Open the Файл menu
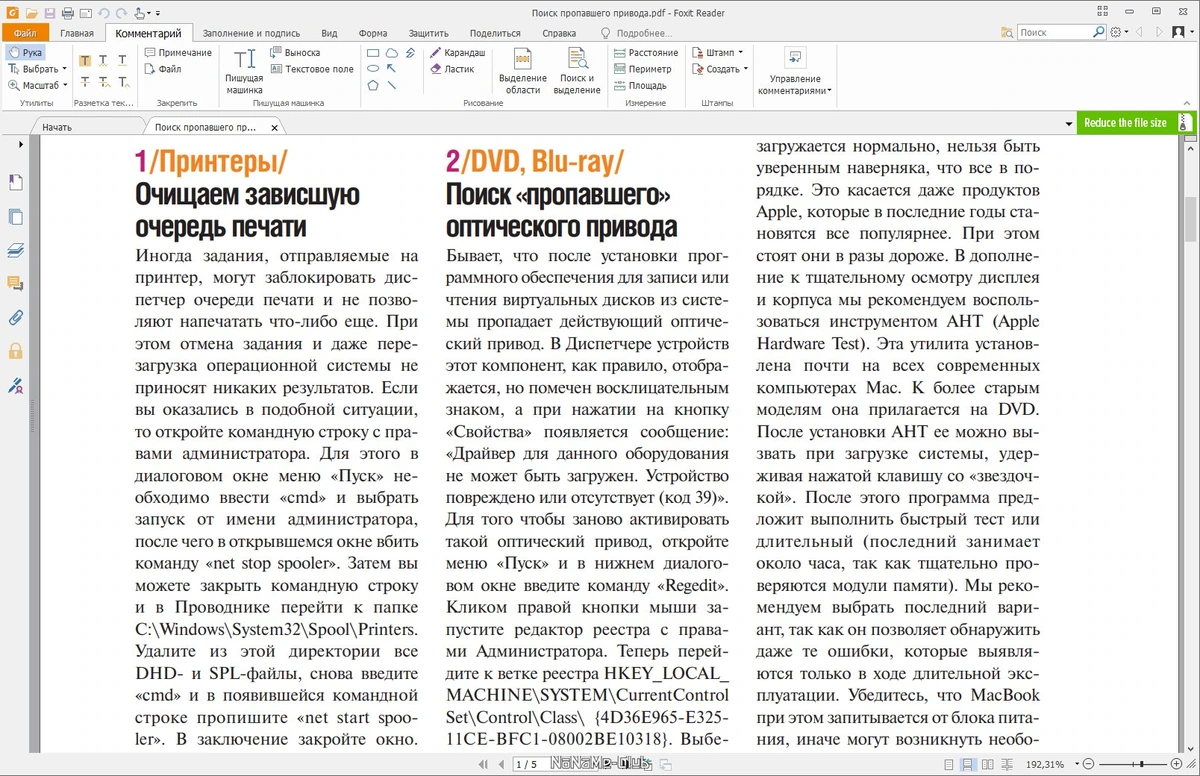 [24, 33]
